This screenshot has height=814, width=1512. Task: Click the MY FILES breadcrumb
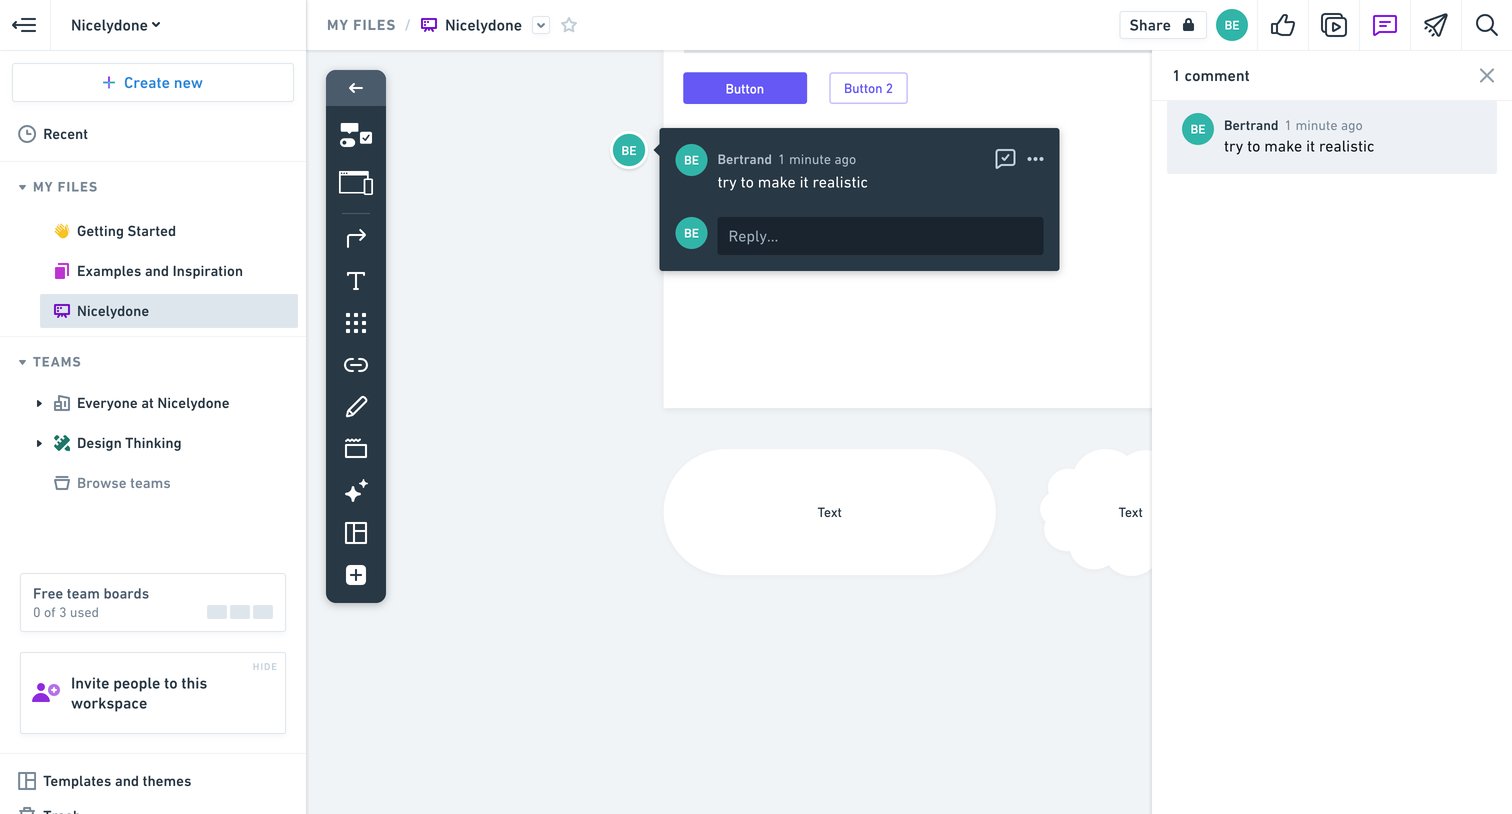[x=361, y=25]
